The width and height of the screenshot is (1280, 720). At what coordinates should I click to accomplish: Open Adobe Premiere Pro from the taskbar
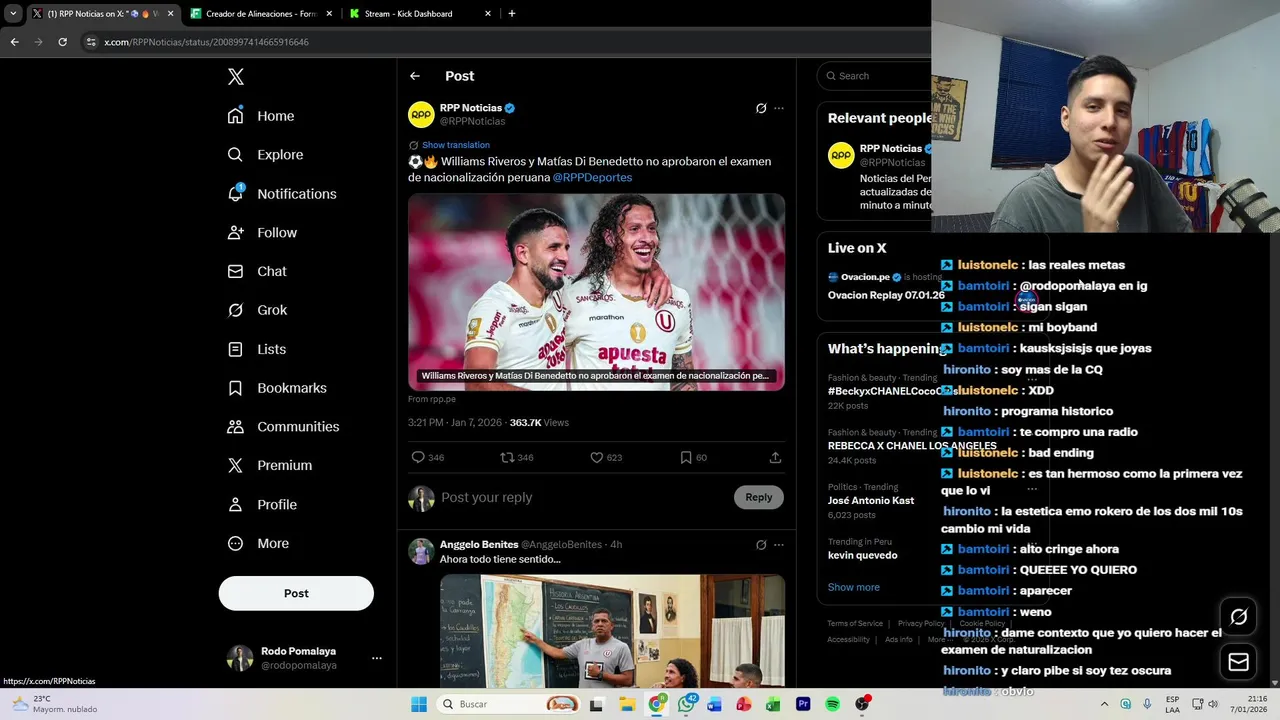click(803, 704)
